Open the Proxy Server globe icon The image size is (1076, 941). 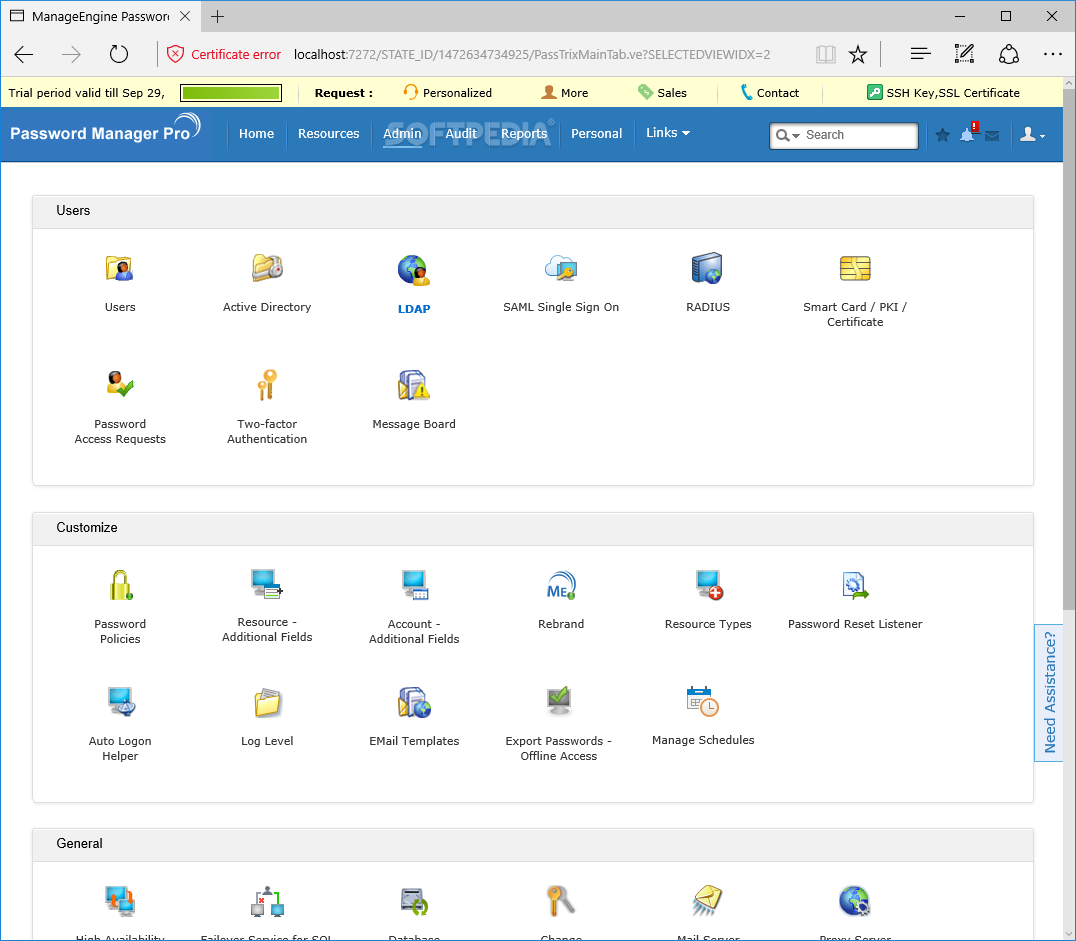point(854,901)
